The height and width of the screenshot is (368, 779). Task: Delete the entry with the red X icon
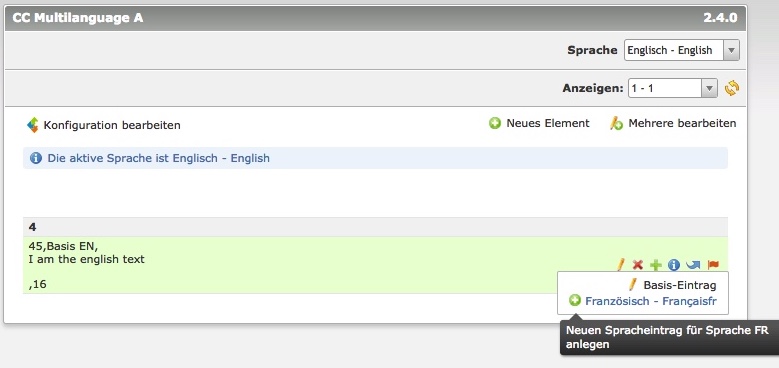click(637, 265)
